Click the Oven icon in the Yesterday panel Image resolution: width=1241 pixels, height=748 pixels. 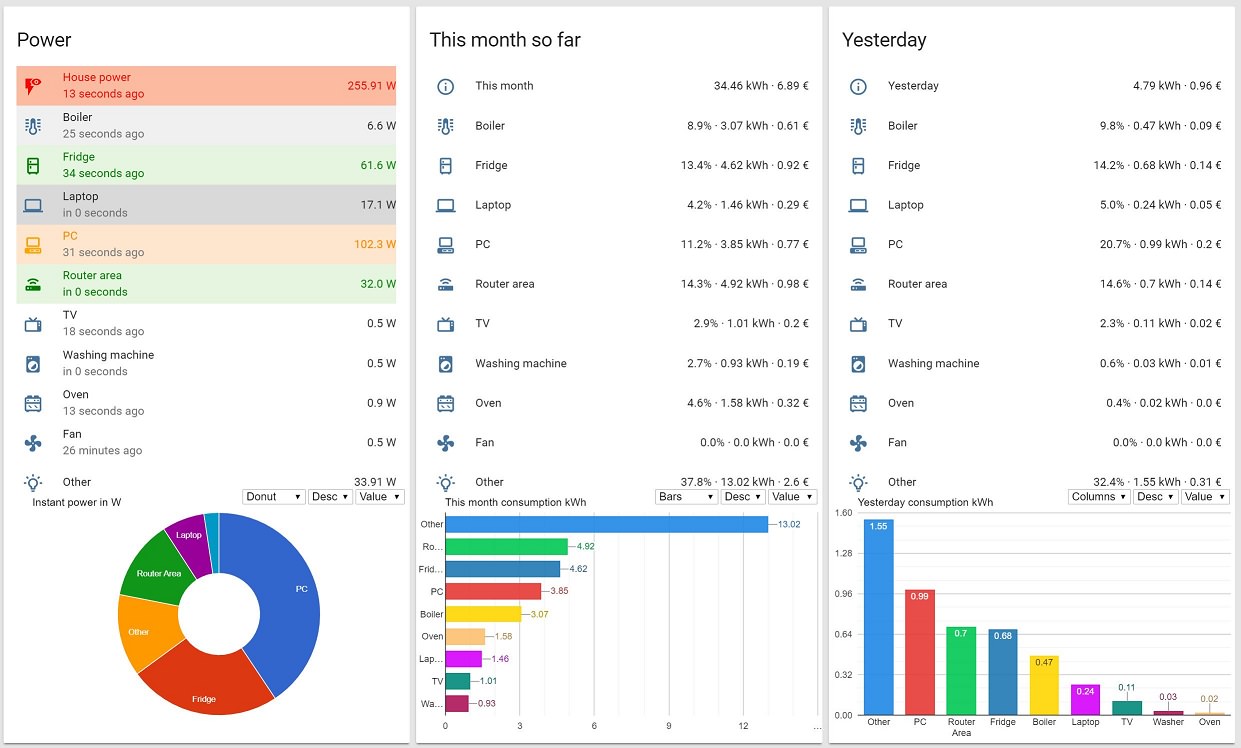pyautogui.click(x=858, y=403)
